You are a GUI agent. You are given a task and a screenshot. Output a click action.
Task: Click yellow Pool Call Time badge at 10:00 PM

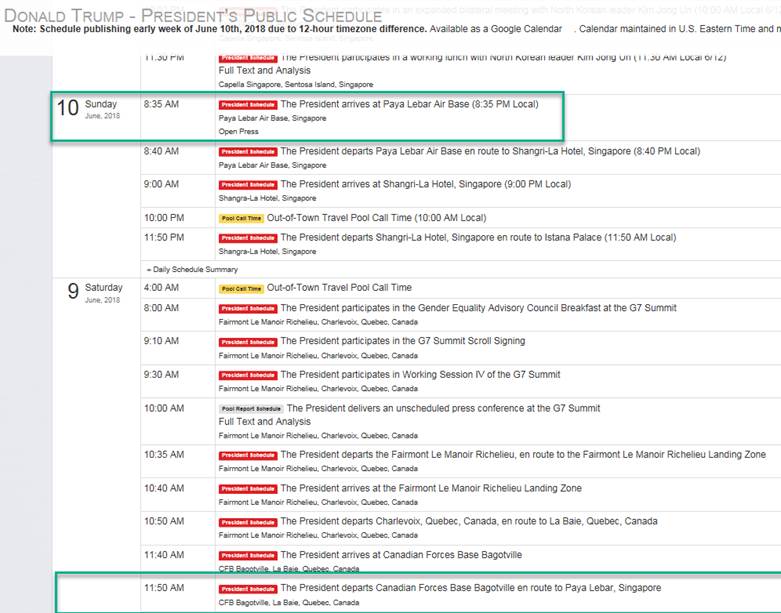pyautogui.click(x=241, y=218)
